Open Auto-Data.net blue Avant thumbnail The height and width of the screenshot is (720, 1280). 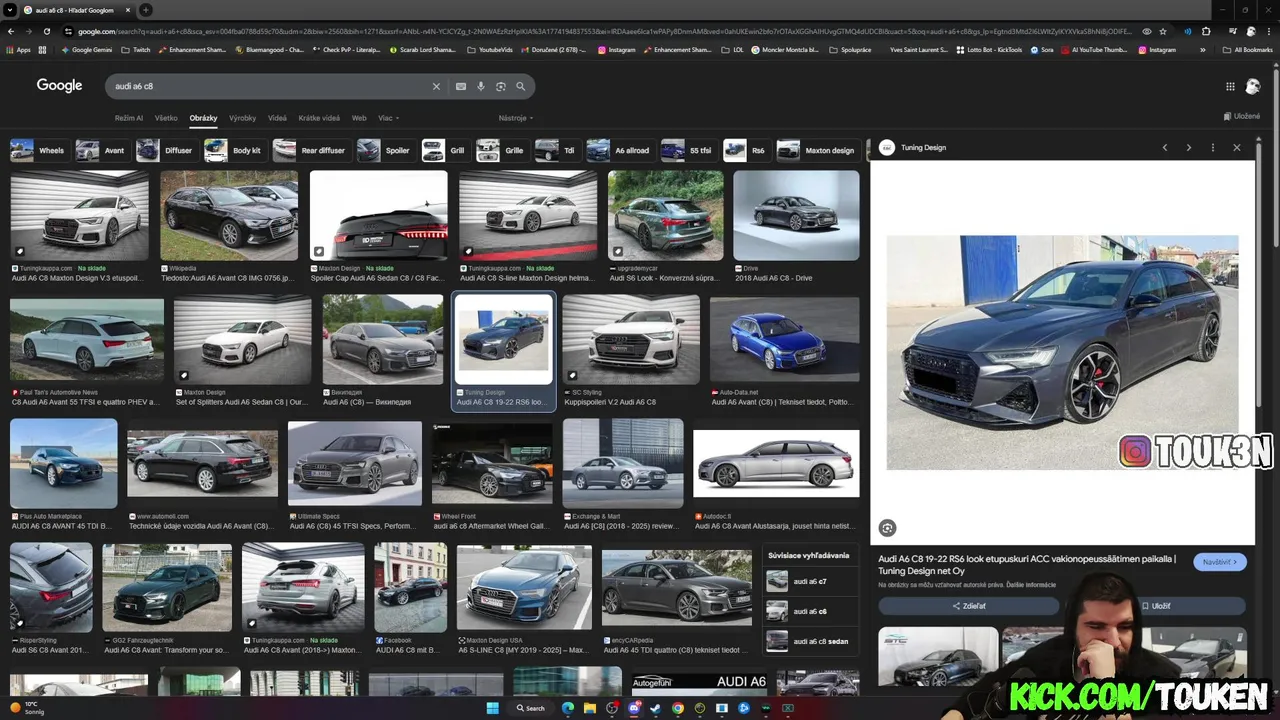point(784,340)
